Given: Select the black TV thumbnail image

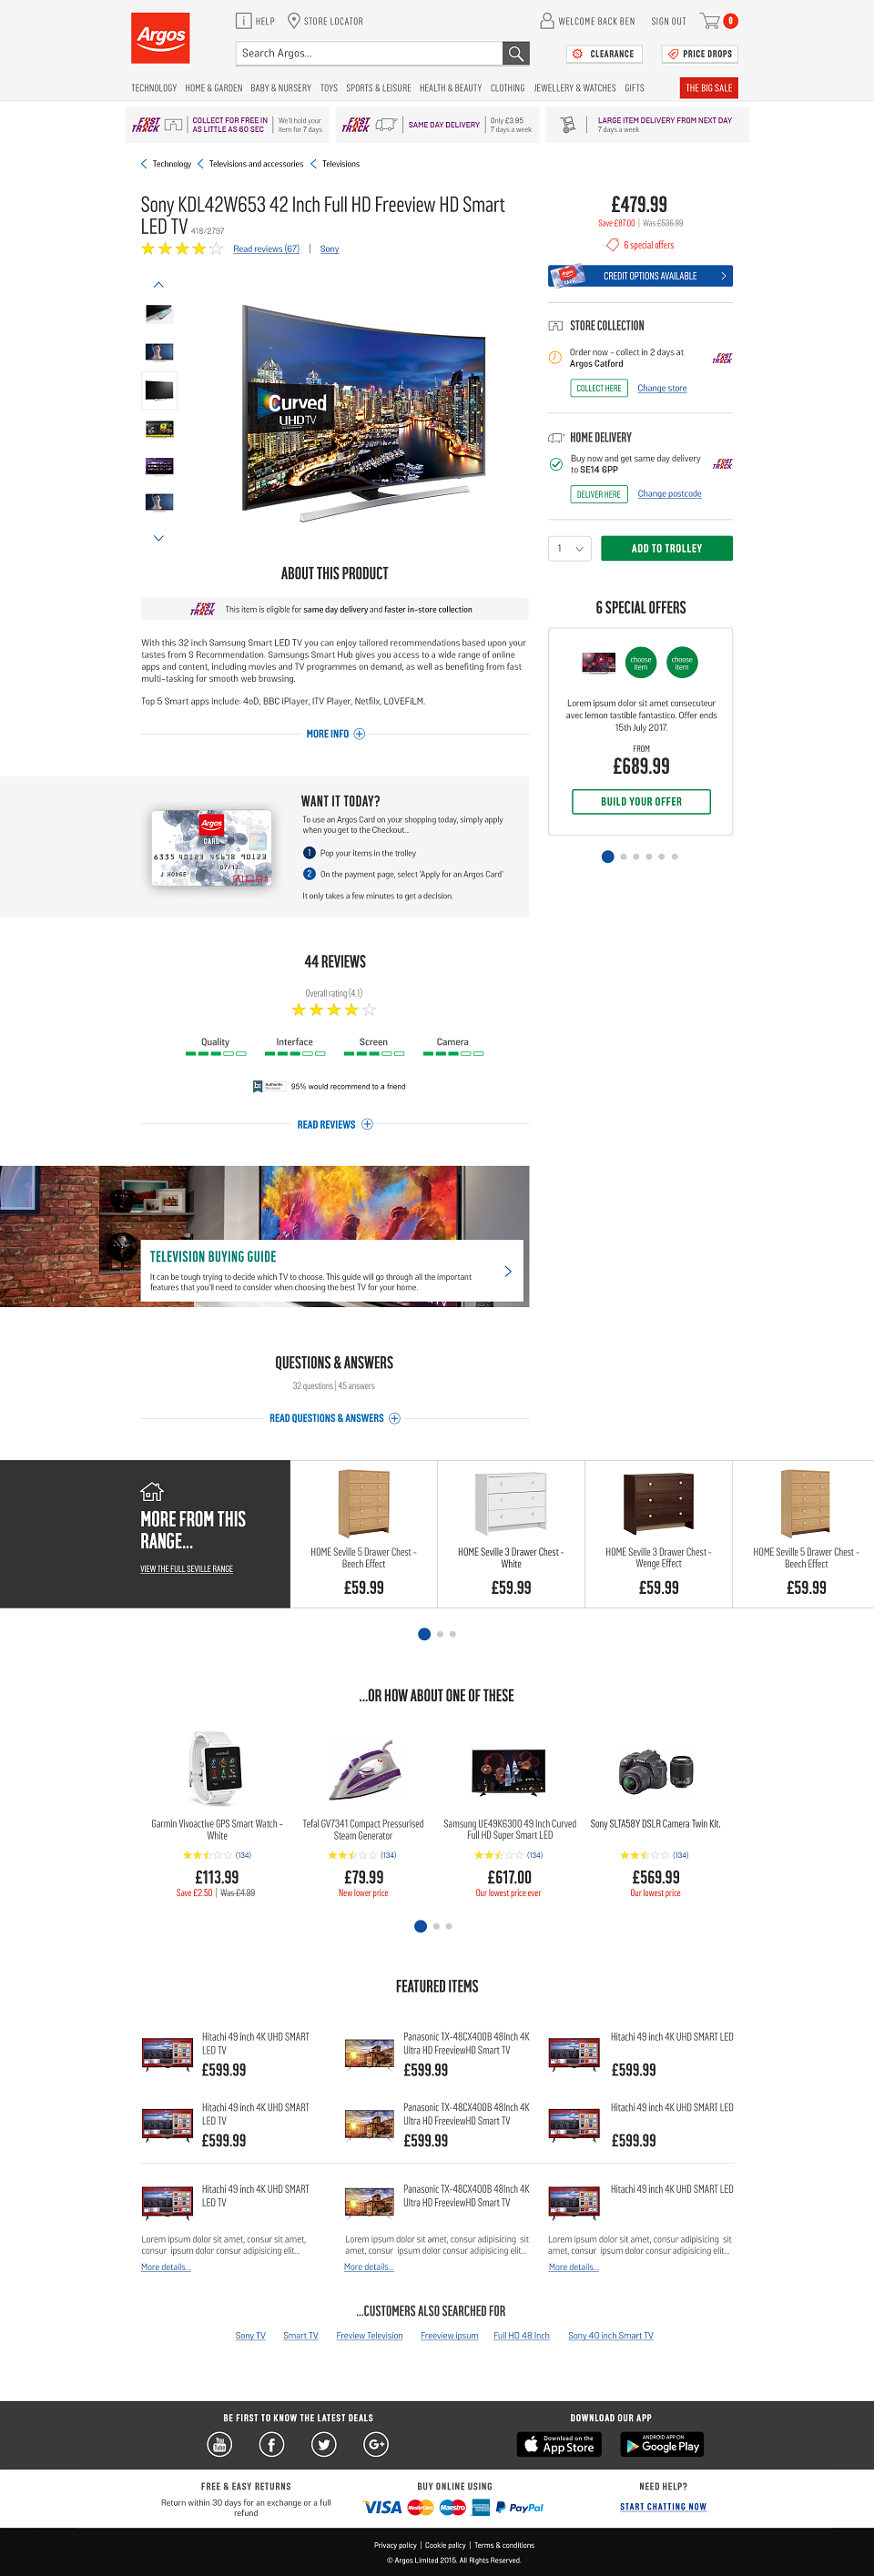Looking at the screenshot, I should pos(159,390).
